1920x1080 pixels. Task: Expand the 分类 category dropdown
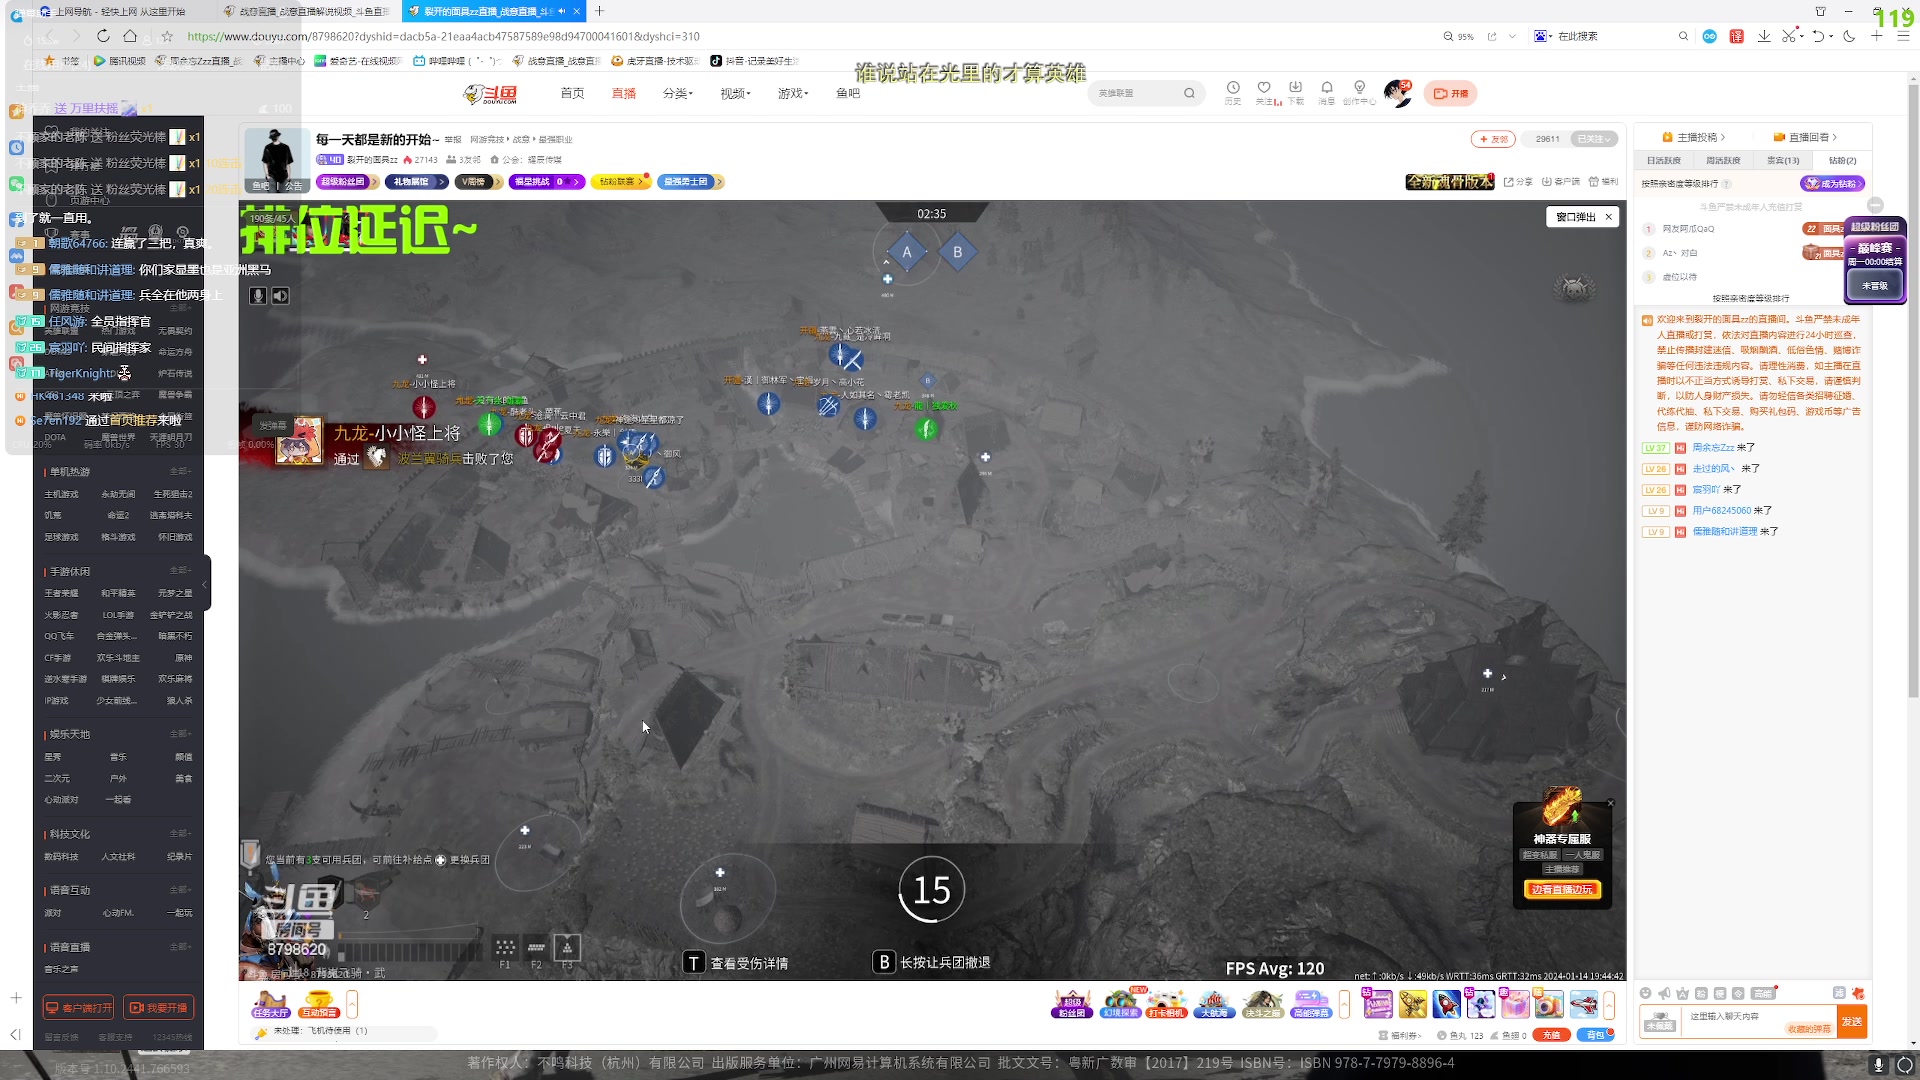(677, 93)
